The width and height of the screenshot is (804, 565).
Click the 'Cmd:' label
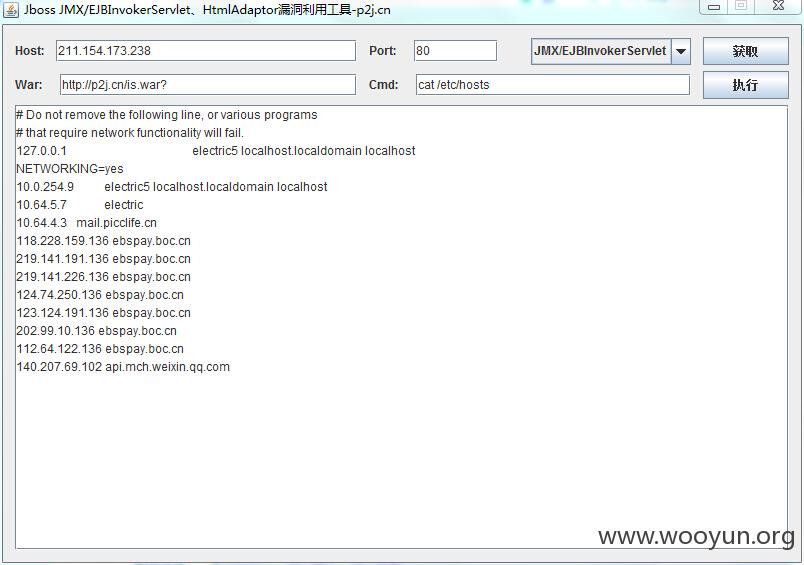384,85
